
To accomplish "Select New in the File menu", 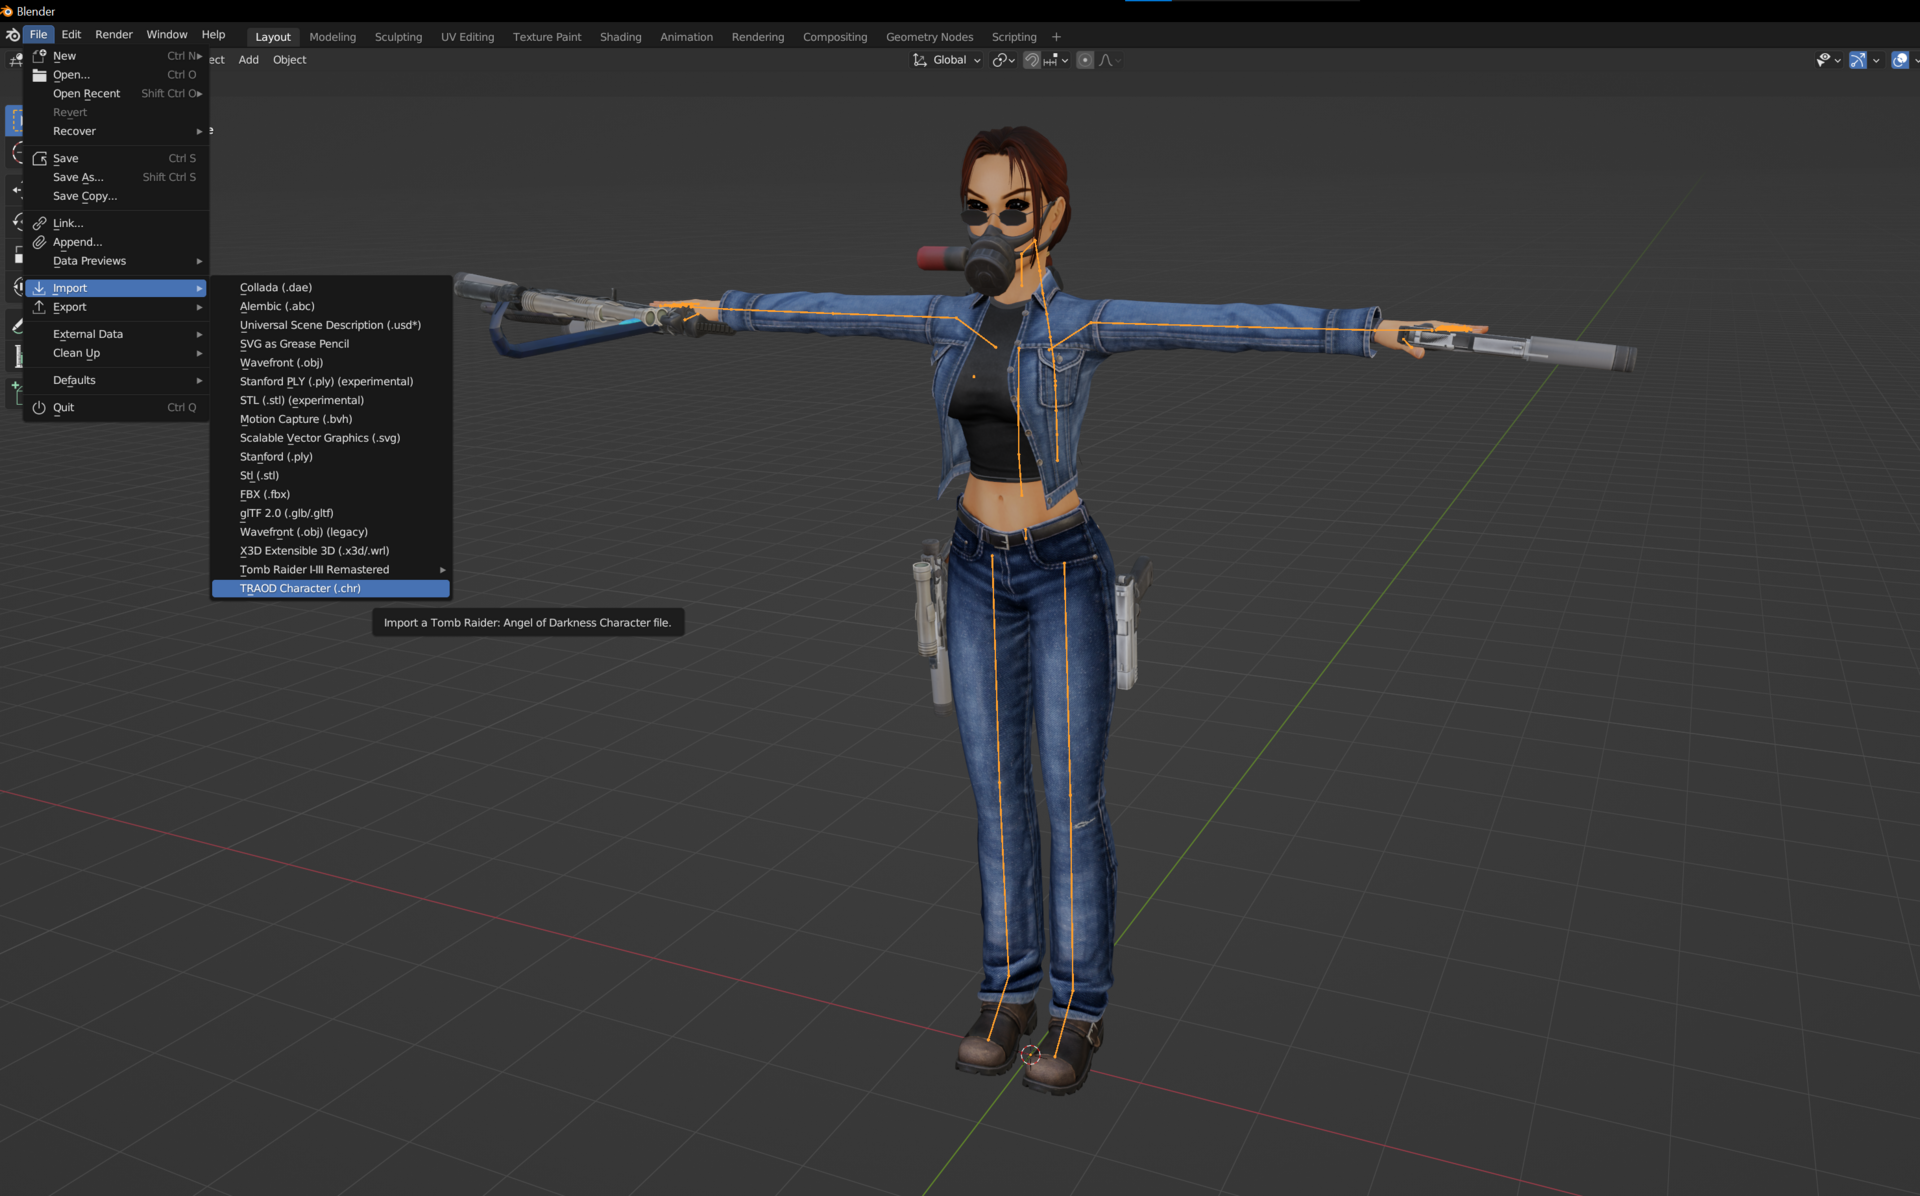I will [x=116, y=56].
